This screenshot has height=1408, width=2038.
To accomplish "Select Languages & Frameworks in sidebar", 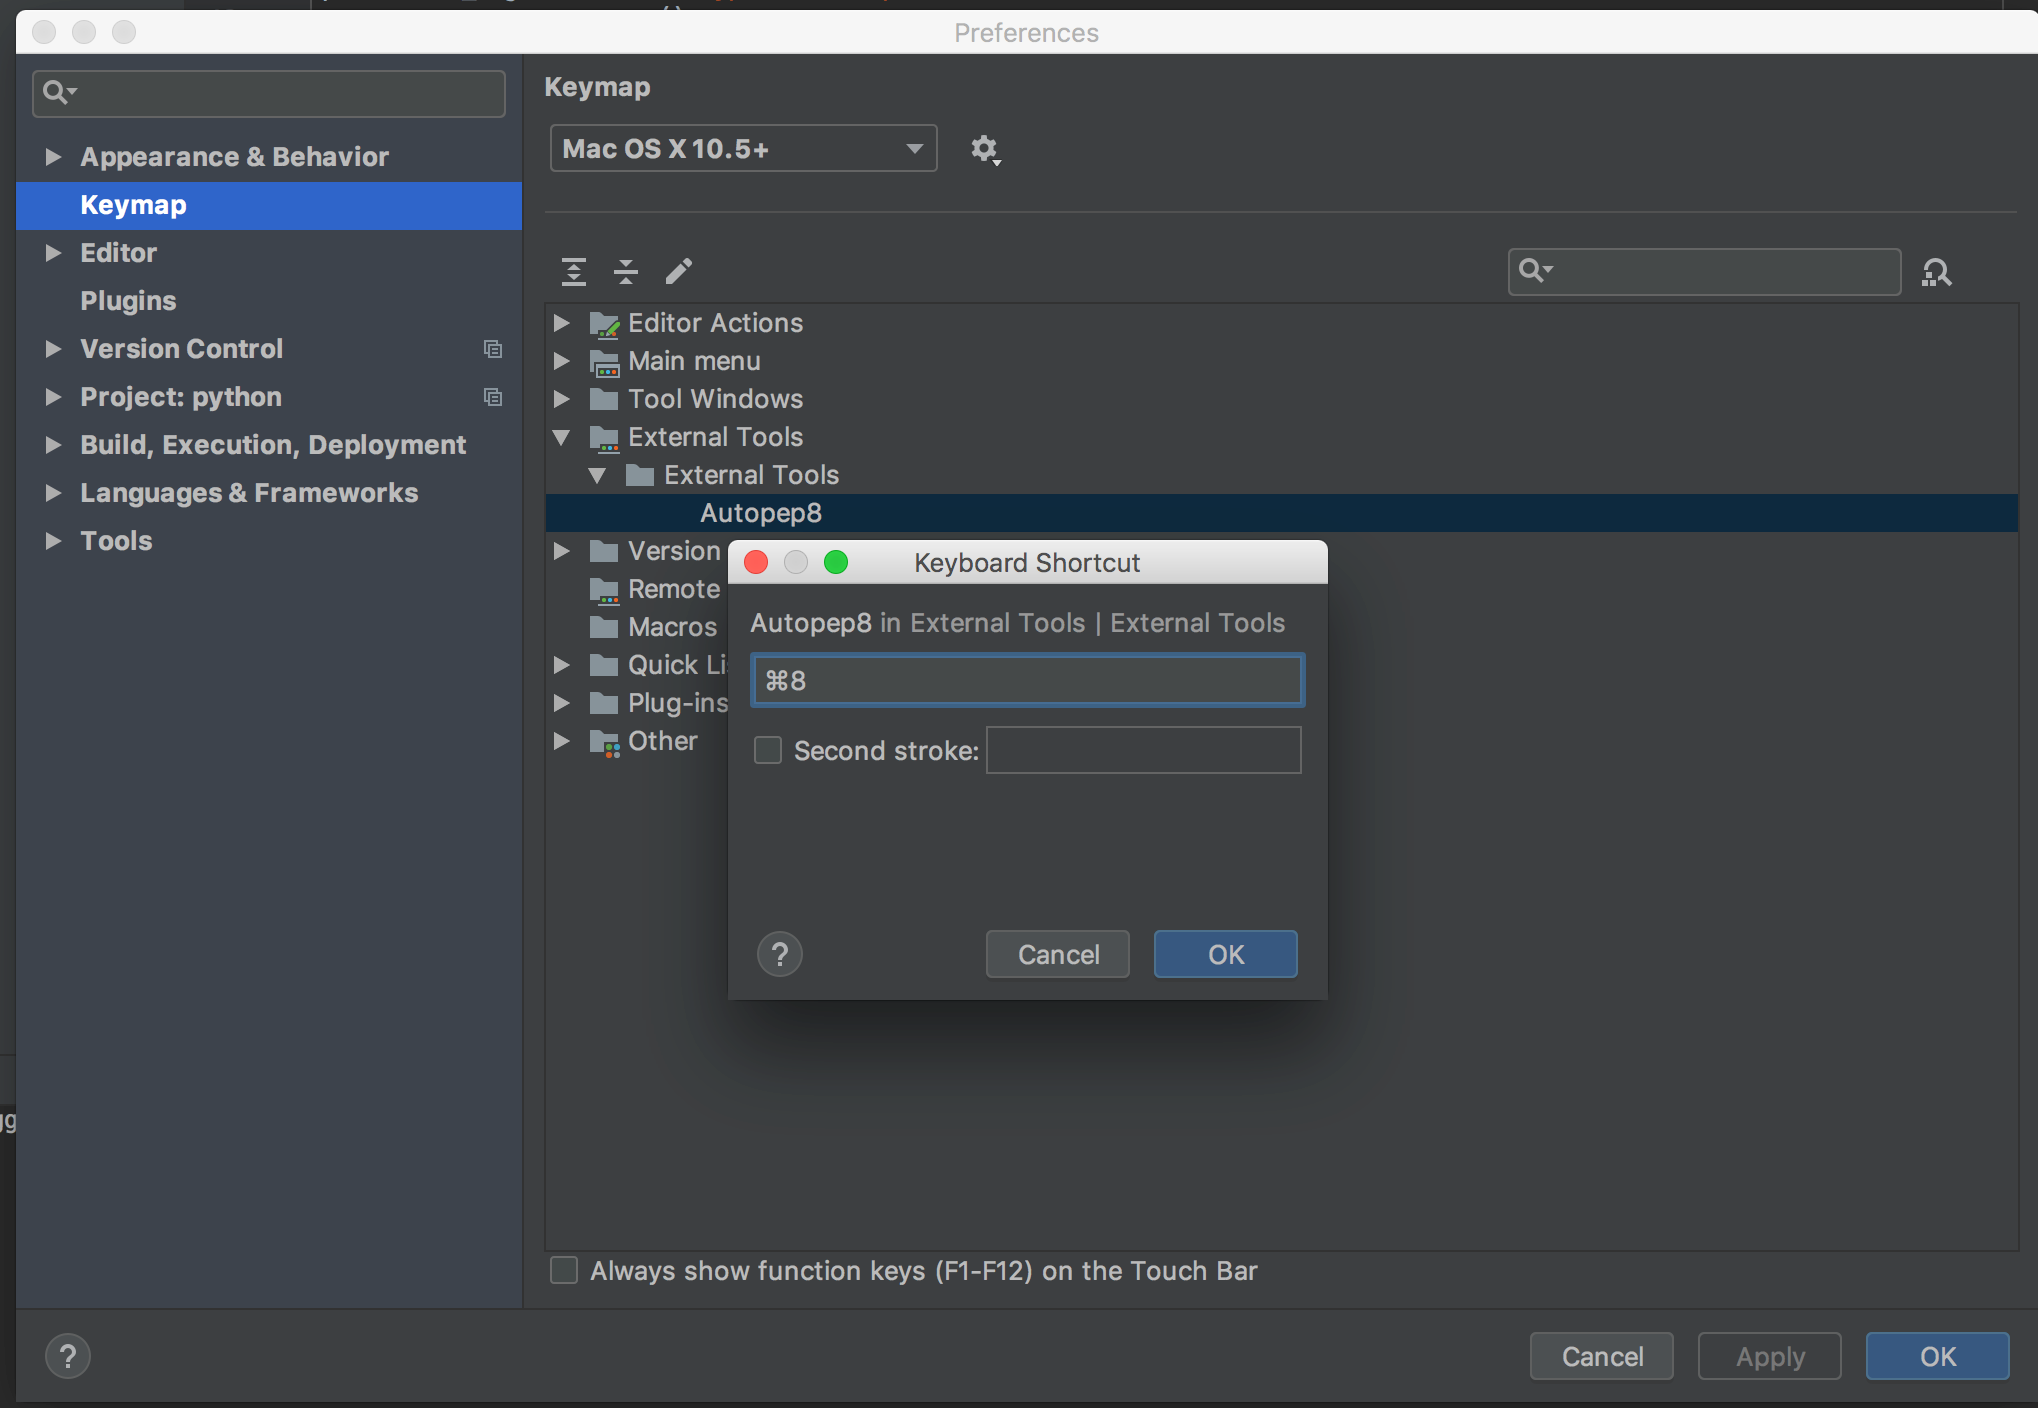I will tap(249, 493).
